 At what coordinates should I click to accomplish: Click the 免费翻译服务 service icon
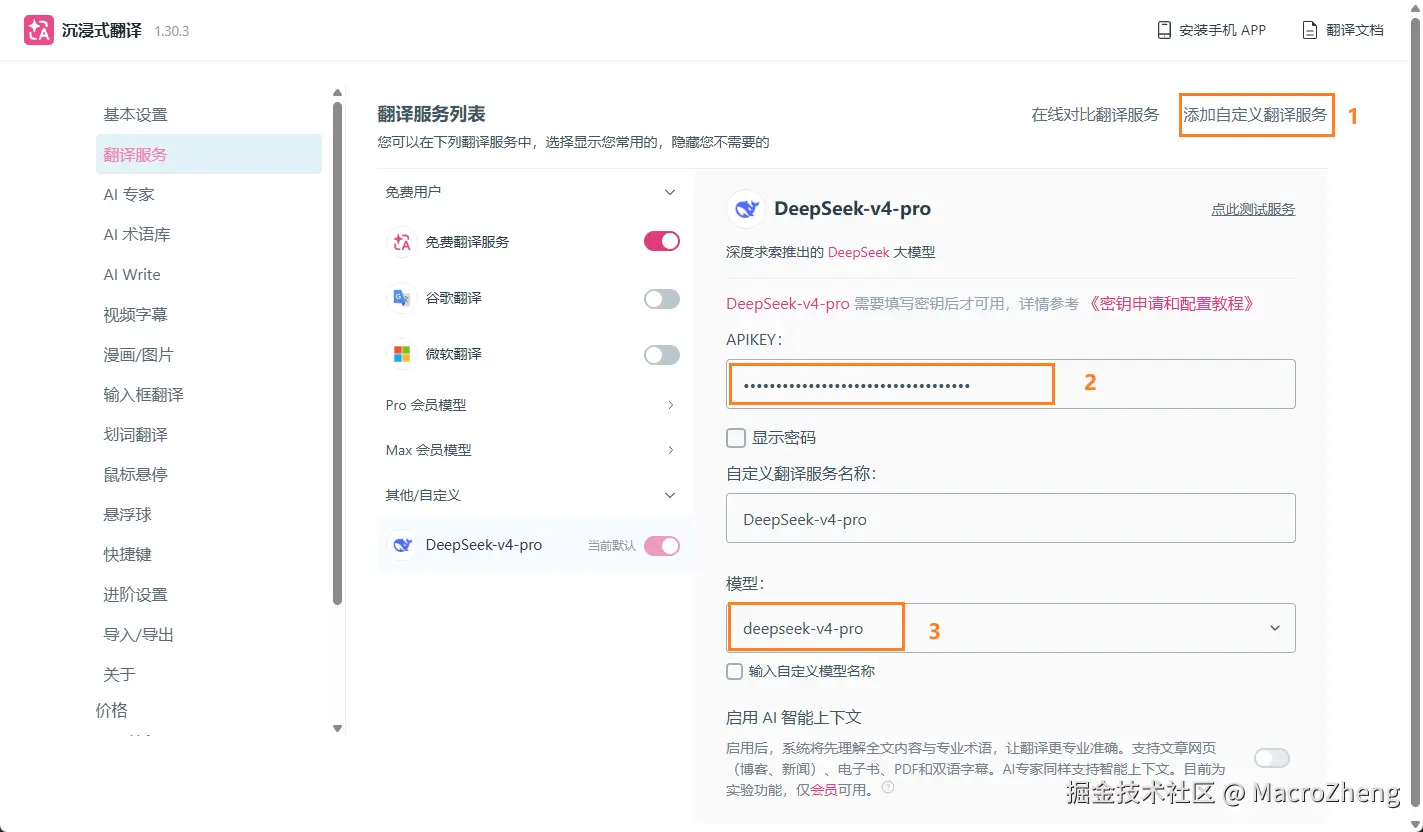(x=402, y=242)
